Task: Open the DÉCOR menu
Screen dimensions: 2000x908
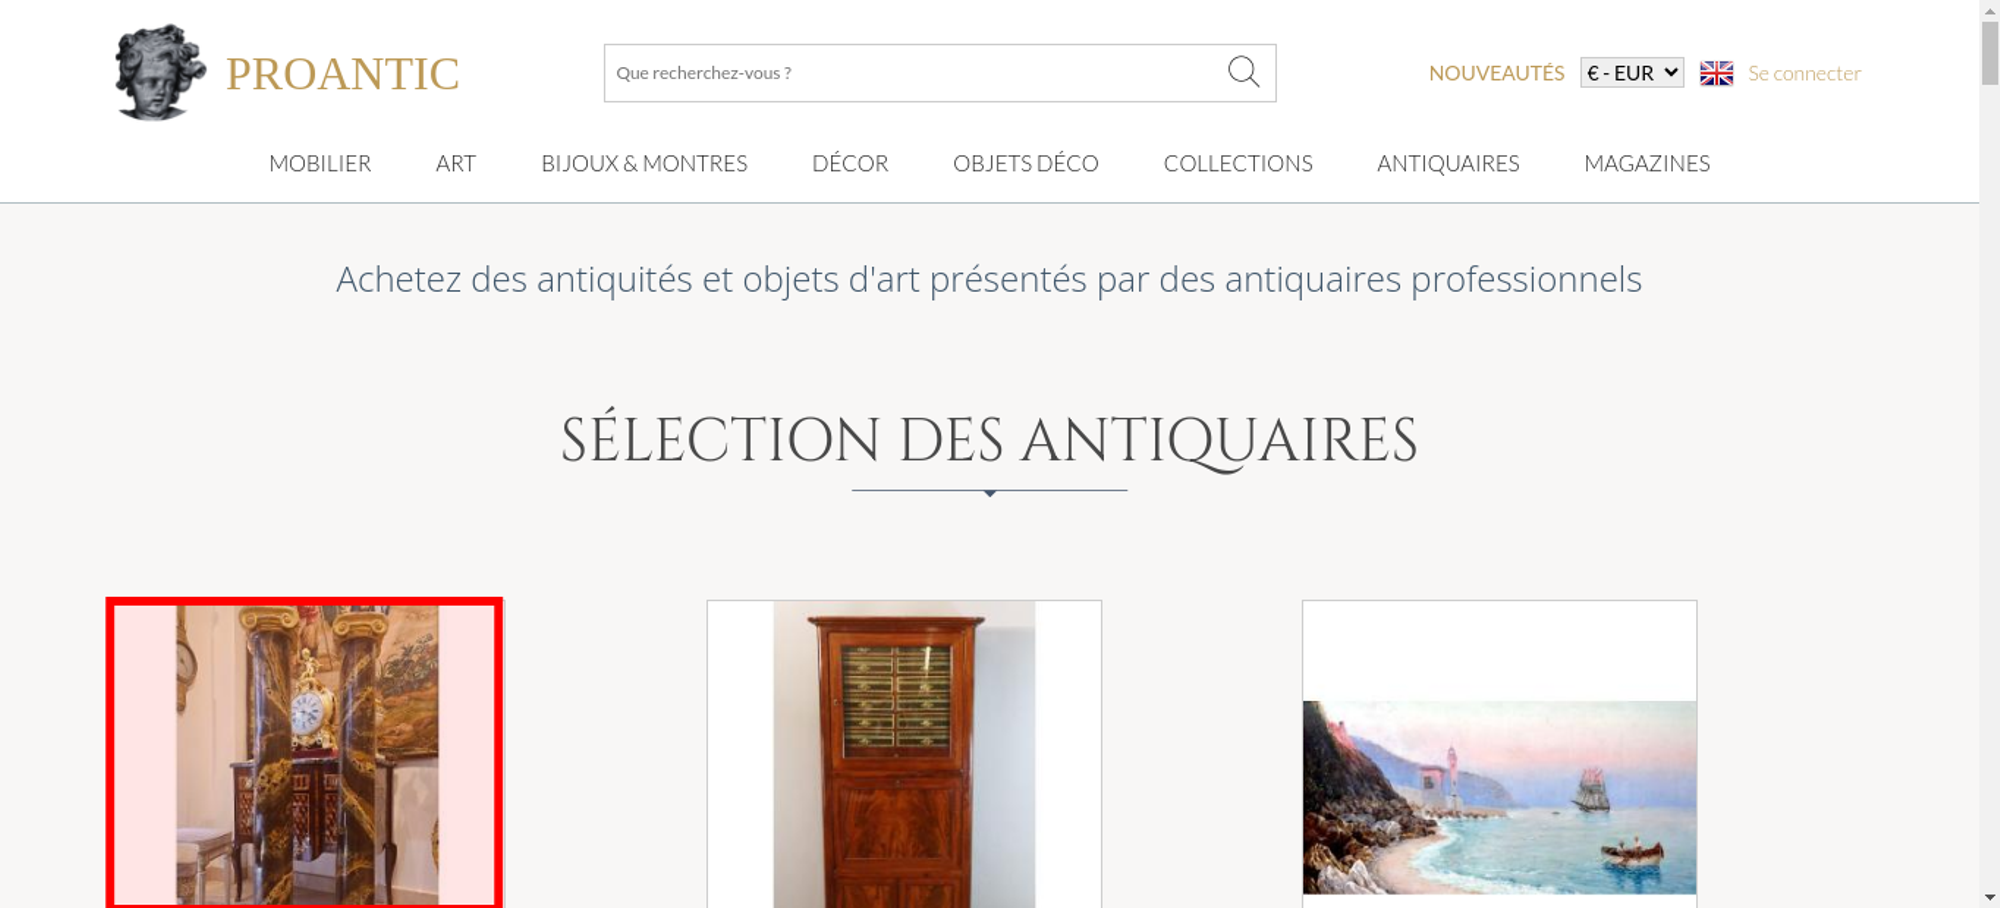Action: (x=850, y=163)
